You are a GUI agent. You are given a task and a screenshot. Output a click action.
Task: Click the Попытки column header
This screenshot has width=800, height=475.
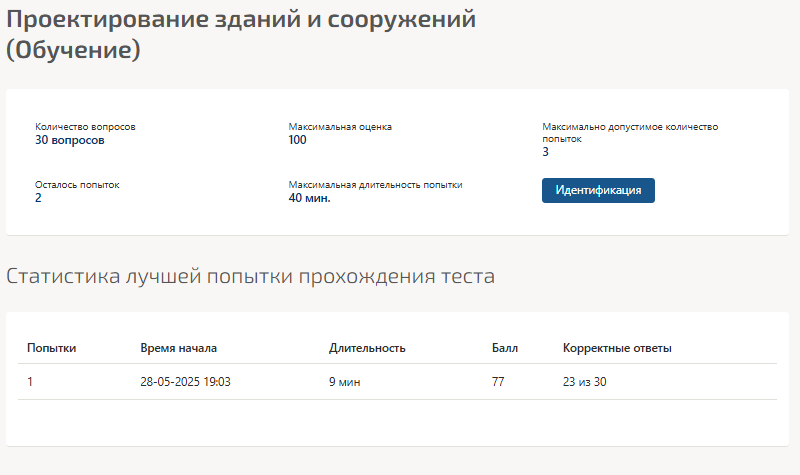(x=51, y=348)
